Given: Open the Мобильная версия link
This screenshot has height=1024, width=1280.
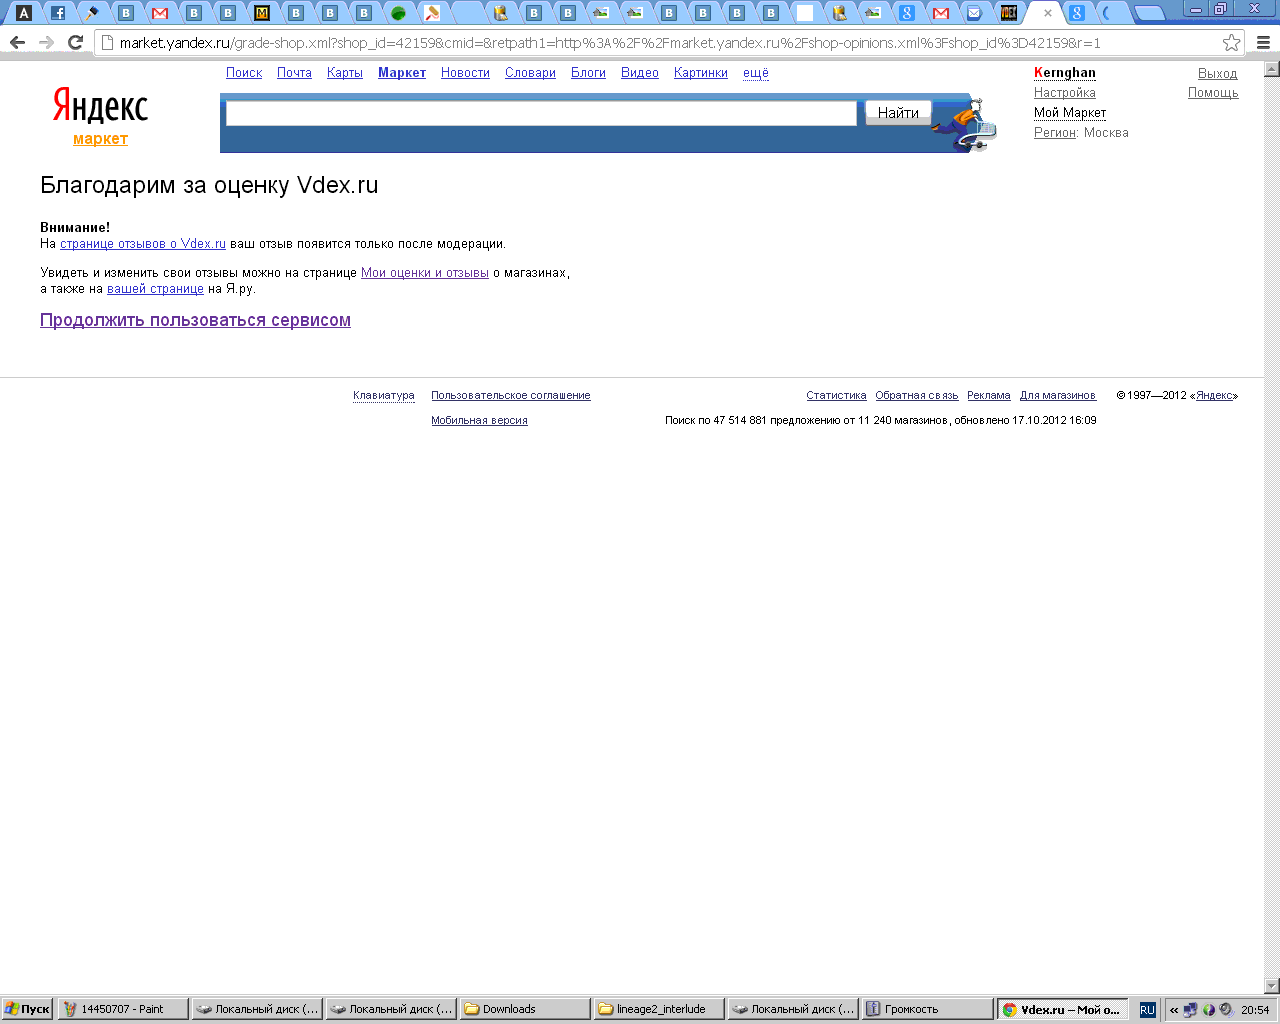Looking at the screenshot, I should [x=479, y=421].
